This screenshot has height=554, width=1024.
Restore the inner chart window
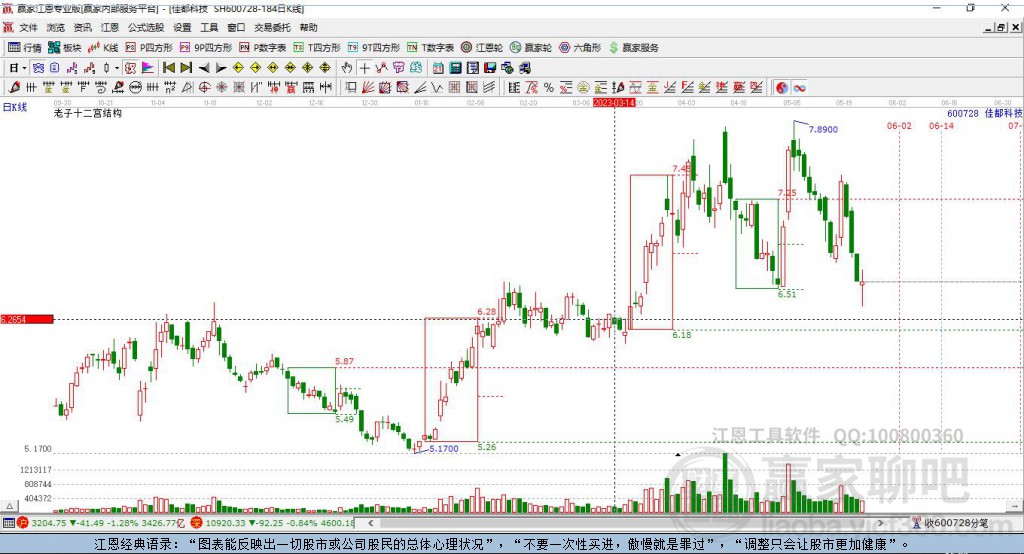coord(1001,27)
